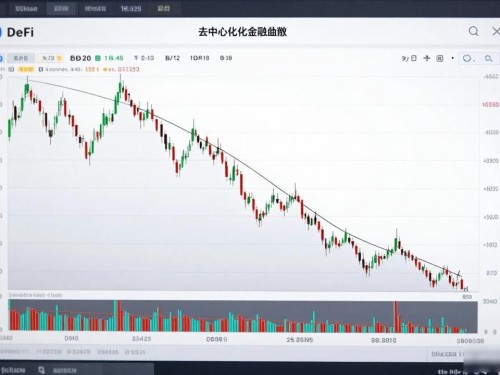Click the taskbar search icon at bottom left
This screenshot has width=500, height=375.
41,370
